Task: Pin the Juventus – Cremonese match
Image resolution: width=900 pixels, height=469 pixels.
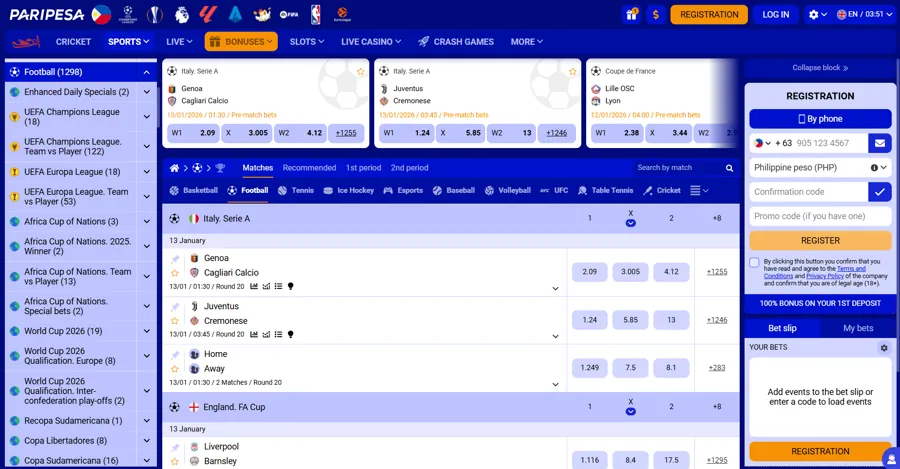Action: (175, 307)
